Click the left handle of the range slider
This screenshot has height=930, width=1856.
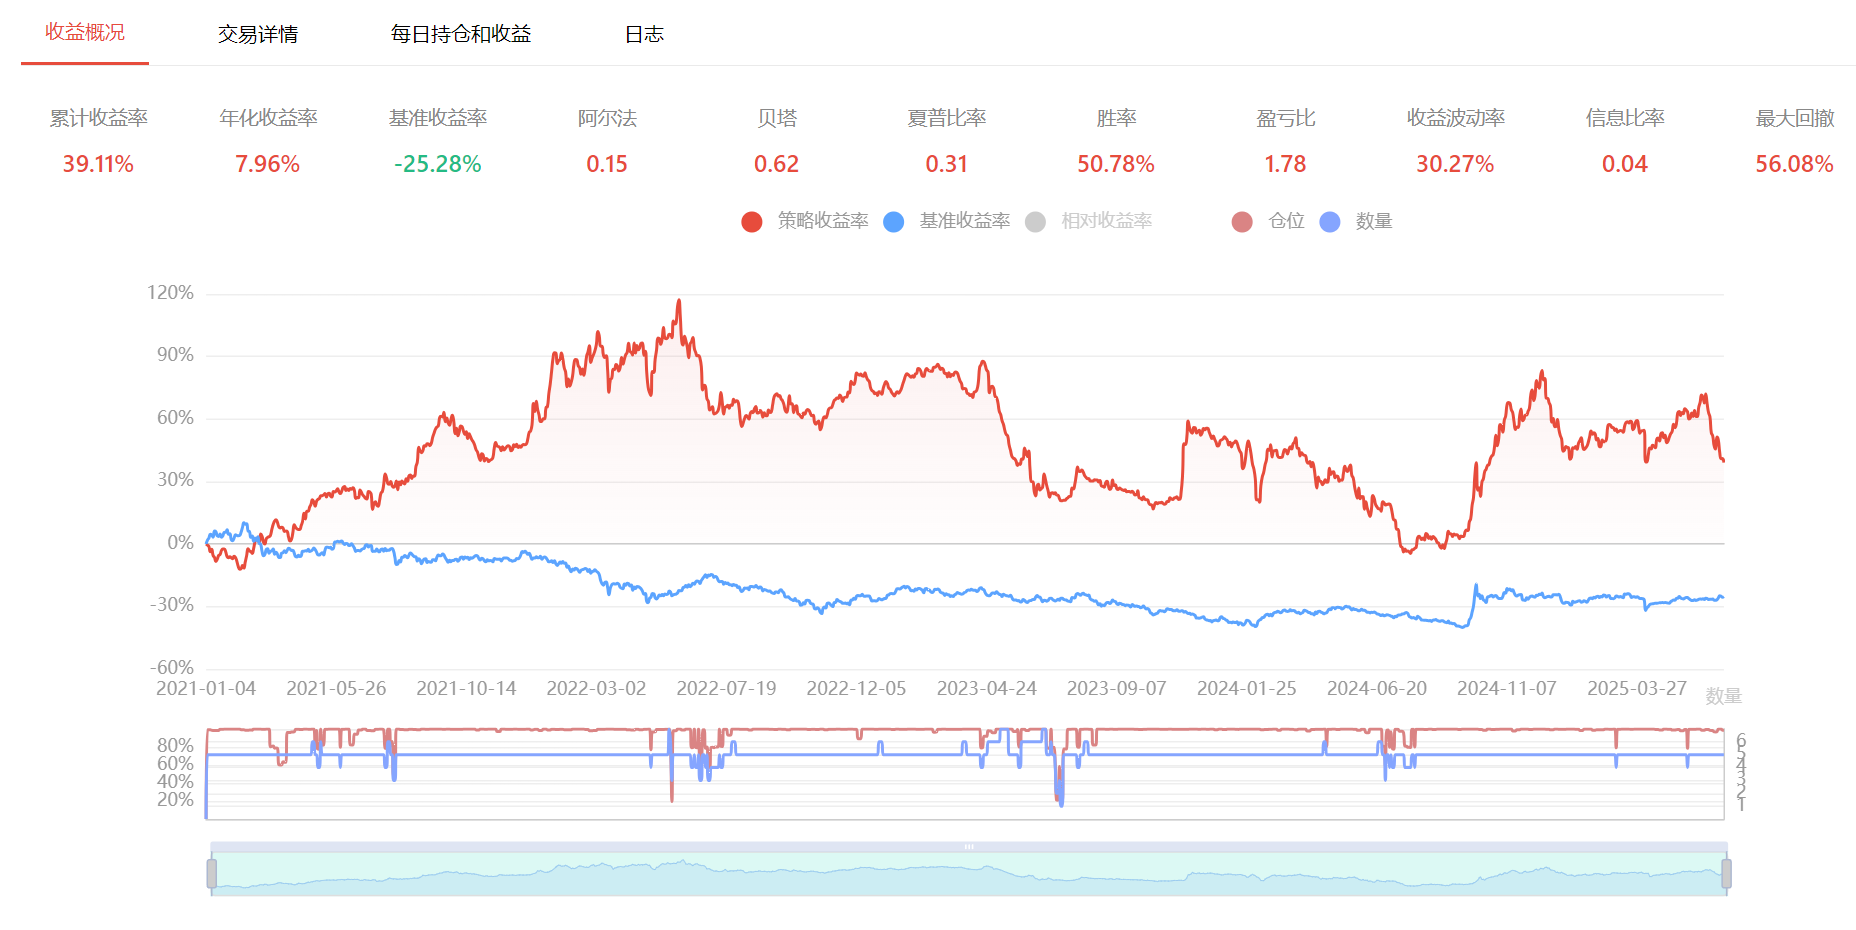(212, 874)
